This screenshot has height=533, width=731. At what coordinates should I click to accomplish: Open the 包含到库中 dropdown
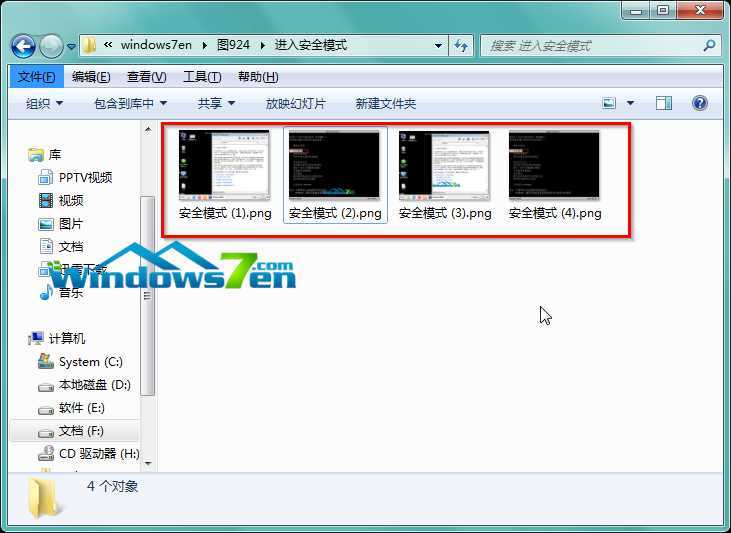(x=130, y=103)
